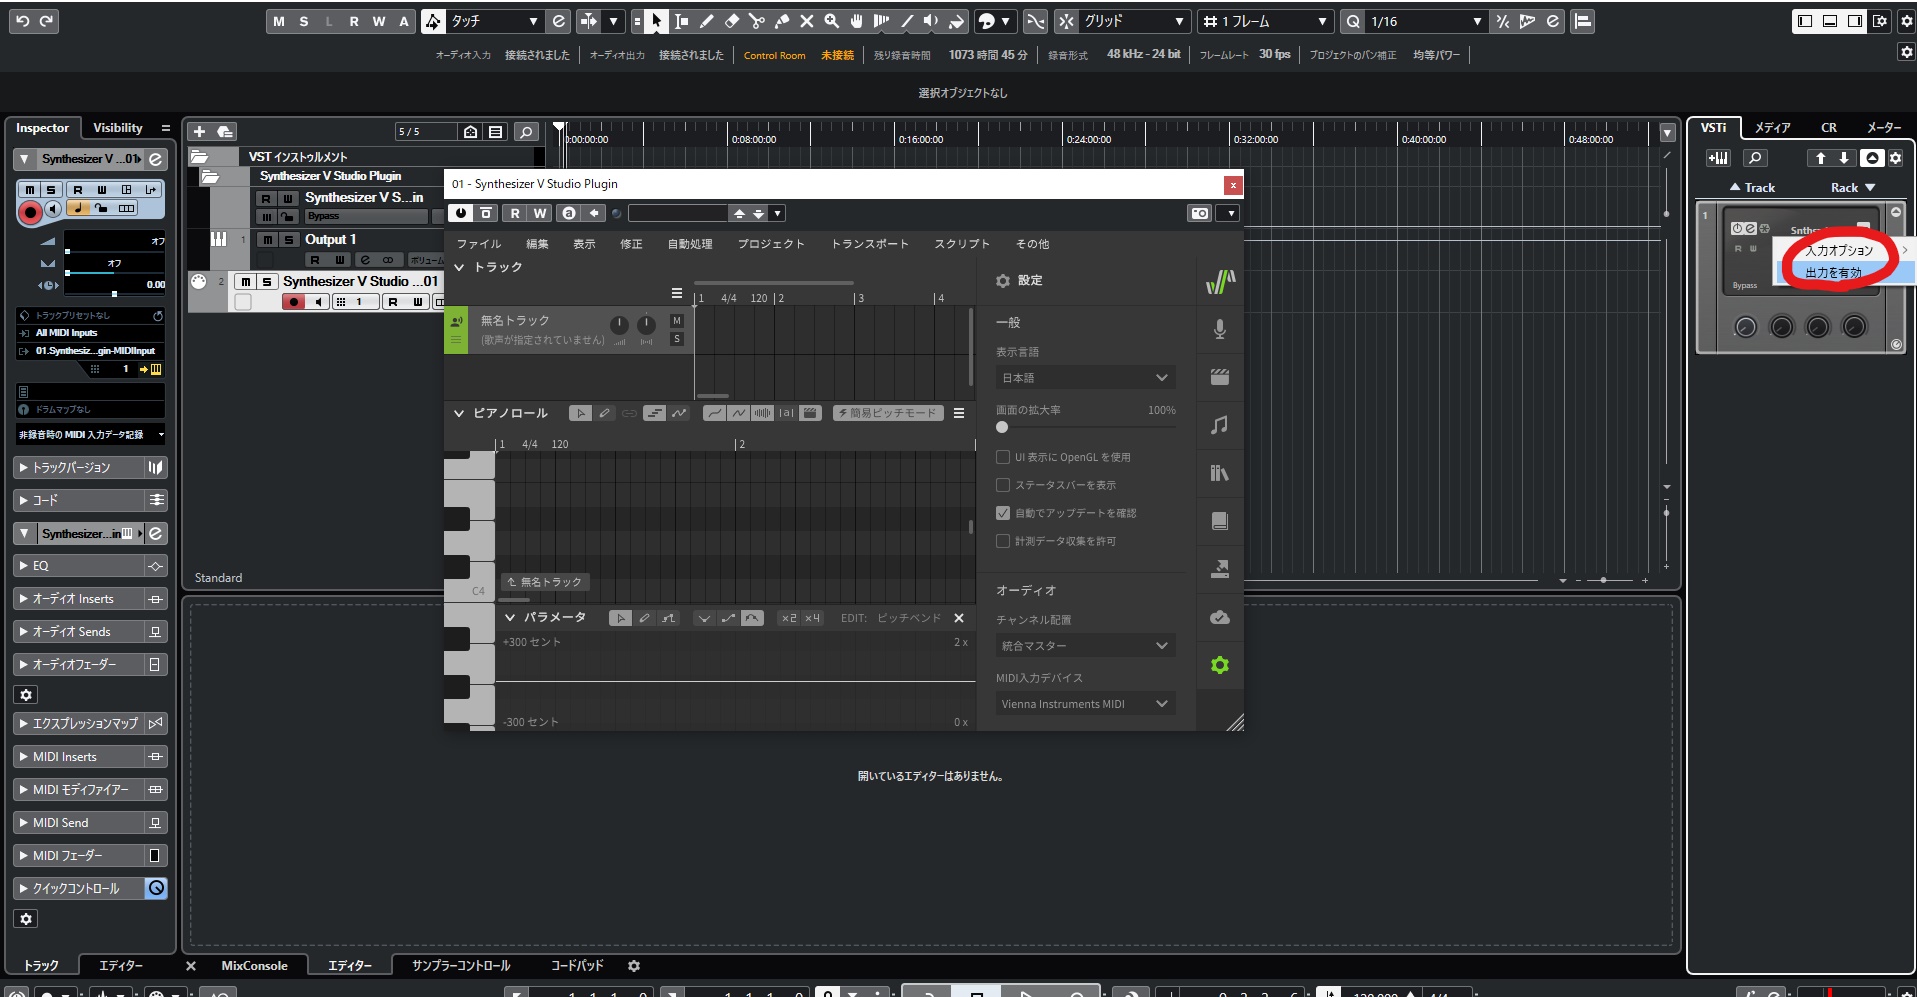Adjust the 画面の拡大率 zoom slider
Viewport: 1917px width, 997px height.
point(1001,427)
